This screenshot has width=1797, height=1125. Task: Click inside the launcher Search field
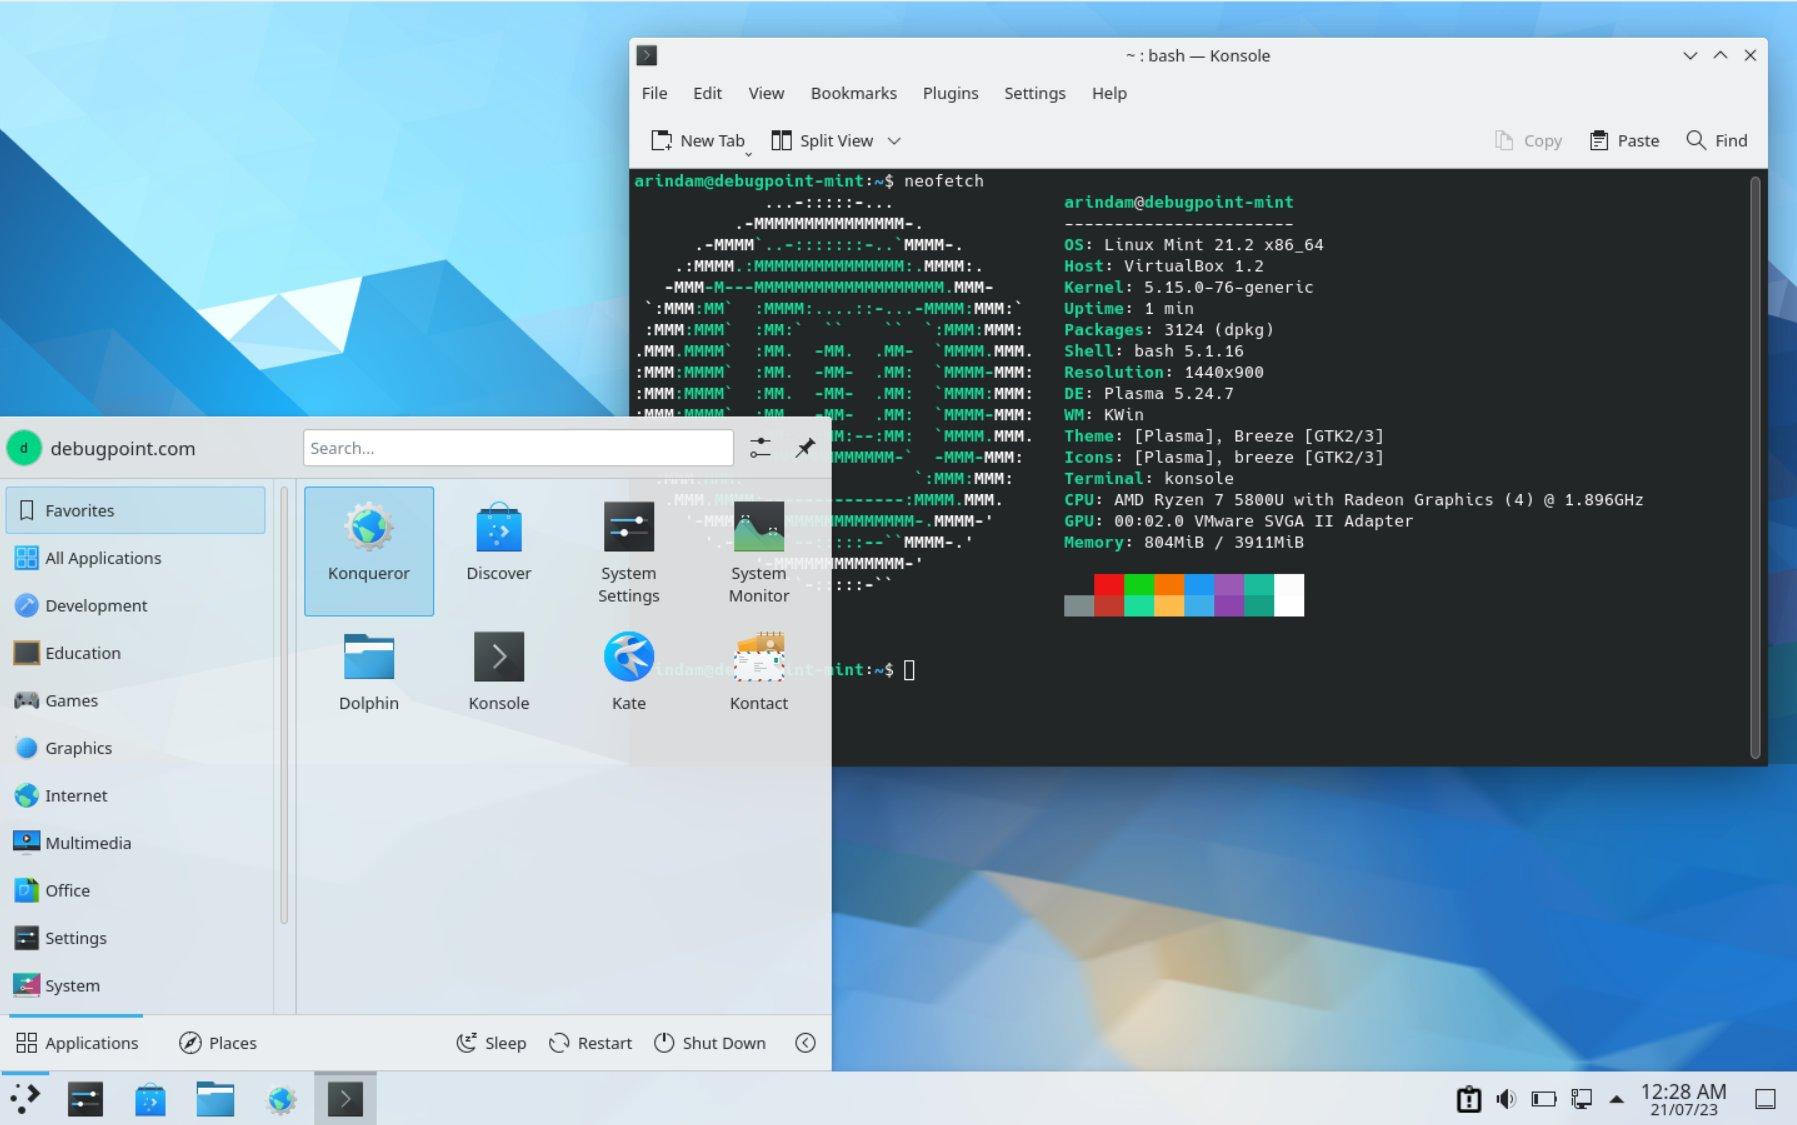point(517,447)
